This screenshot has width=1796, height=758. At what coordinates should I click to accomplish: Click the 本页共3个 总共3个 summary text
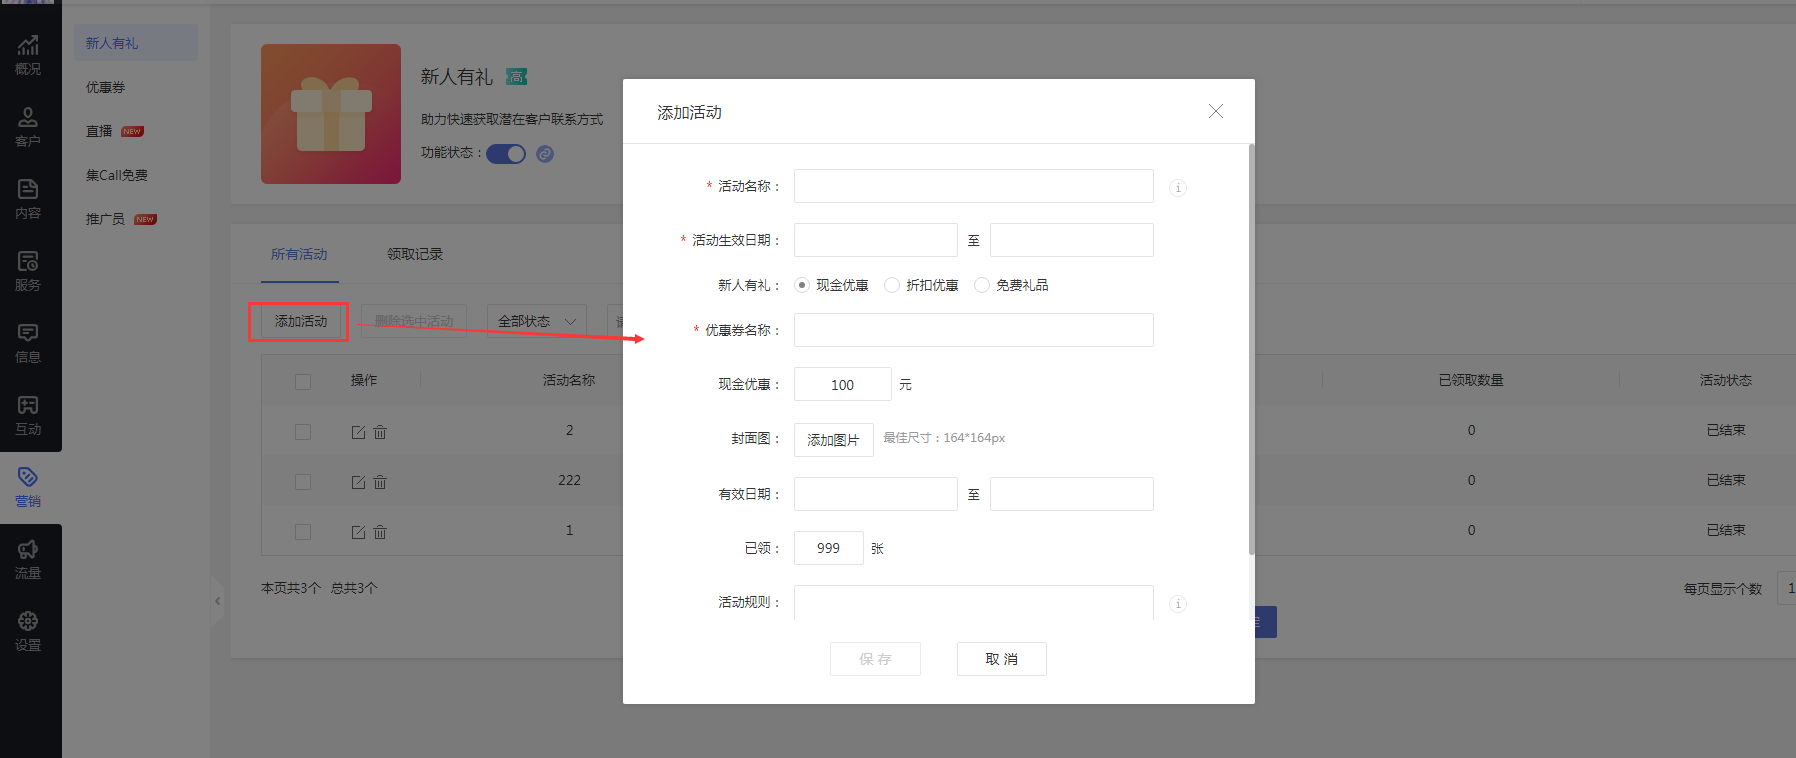coord(319,588)
